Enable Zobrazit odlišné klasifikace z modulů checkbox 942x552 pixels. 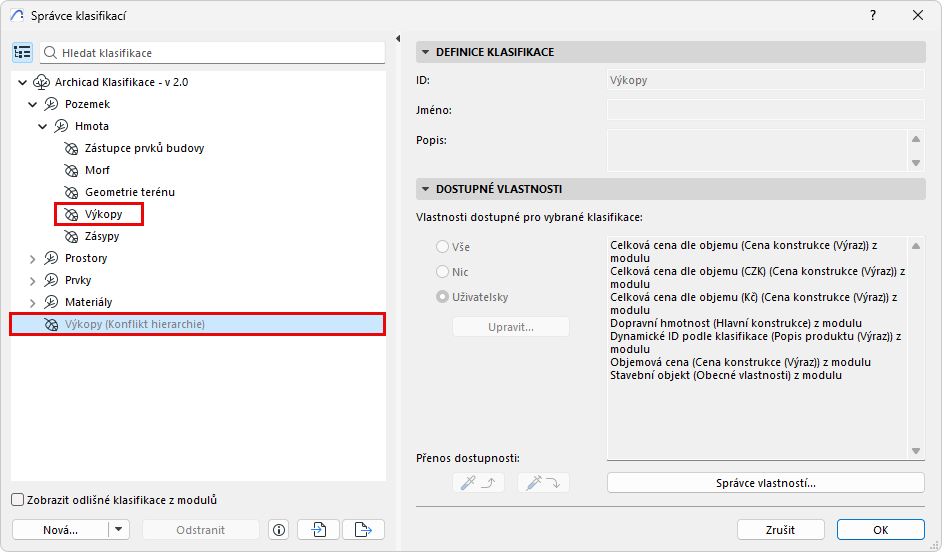point(18,500)
